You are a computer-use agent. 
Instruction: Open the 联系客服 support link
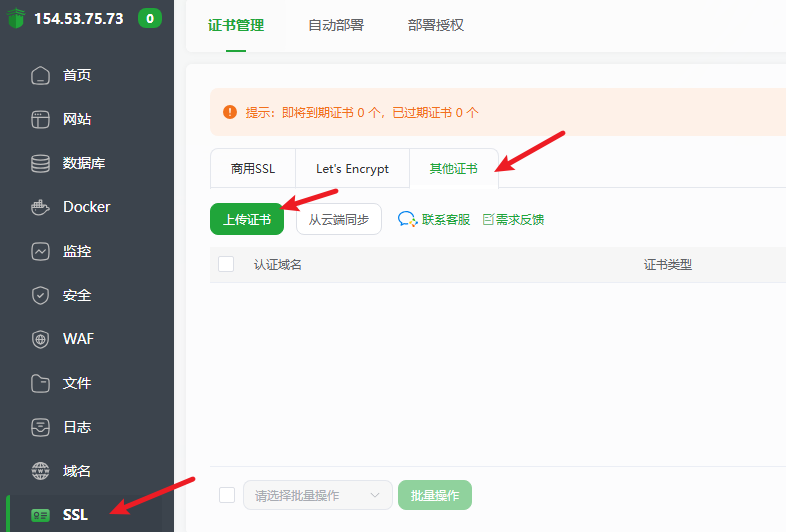coord(434,219)
